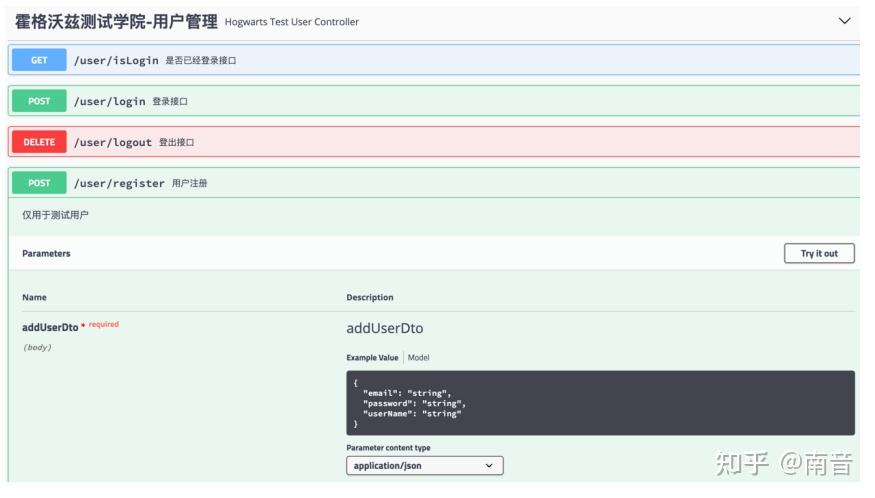This screenshot has height=498, width=875.
Task: Click the 霍格沃兹测试学院-用户管理 section title
Action: tap(116, 22)
